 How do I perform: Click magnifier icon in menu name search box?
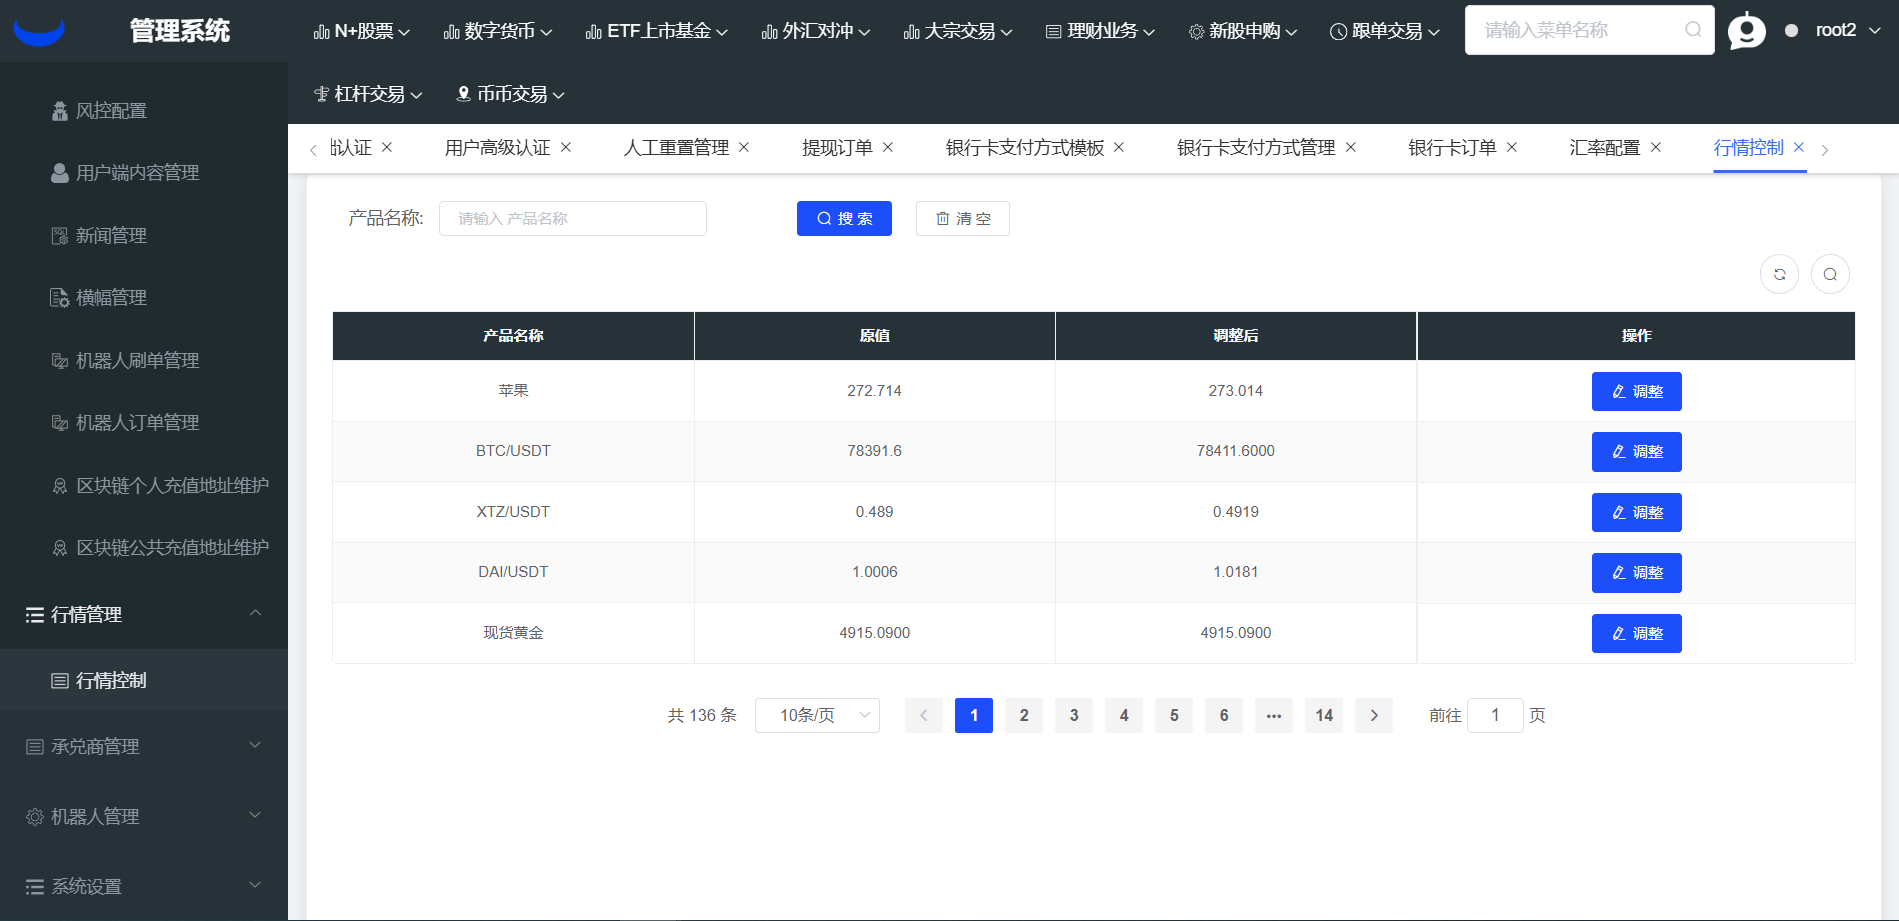1692,30
